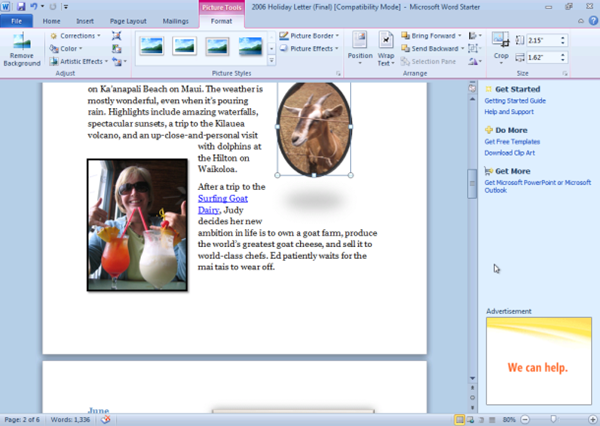Viewport: 600px width, 426px height.
Task: Click the Download Clip Art link
Action: 512,153
